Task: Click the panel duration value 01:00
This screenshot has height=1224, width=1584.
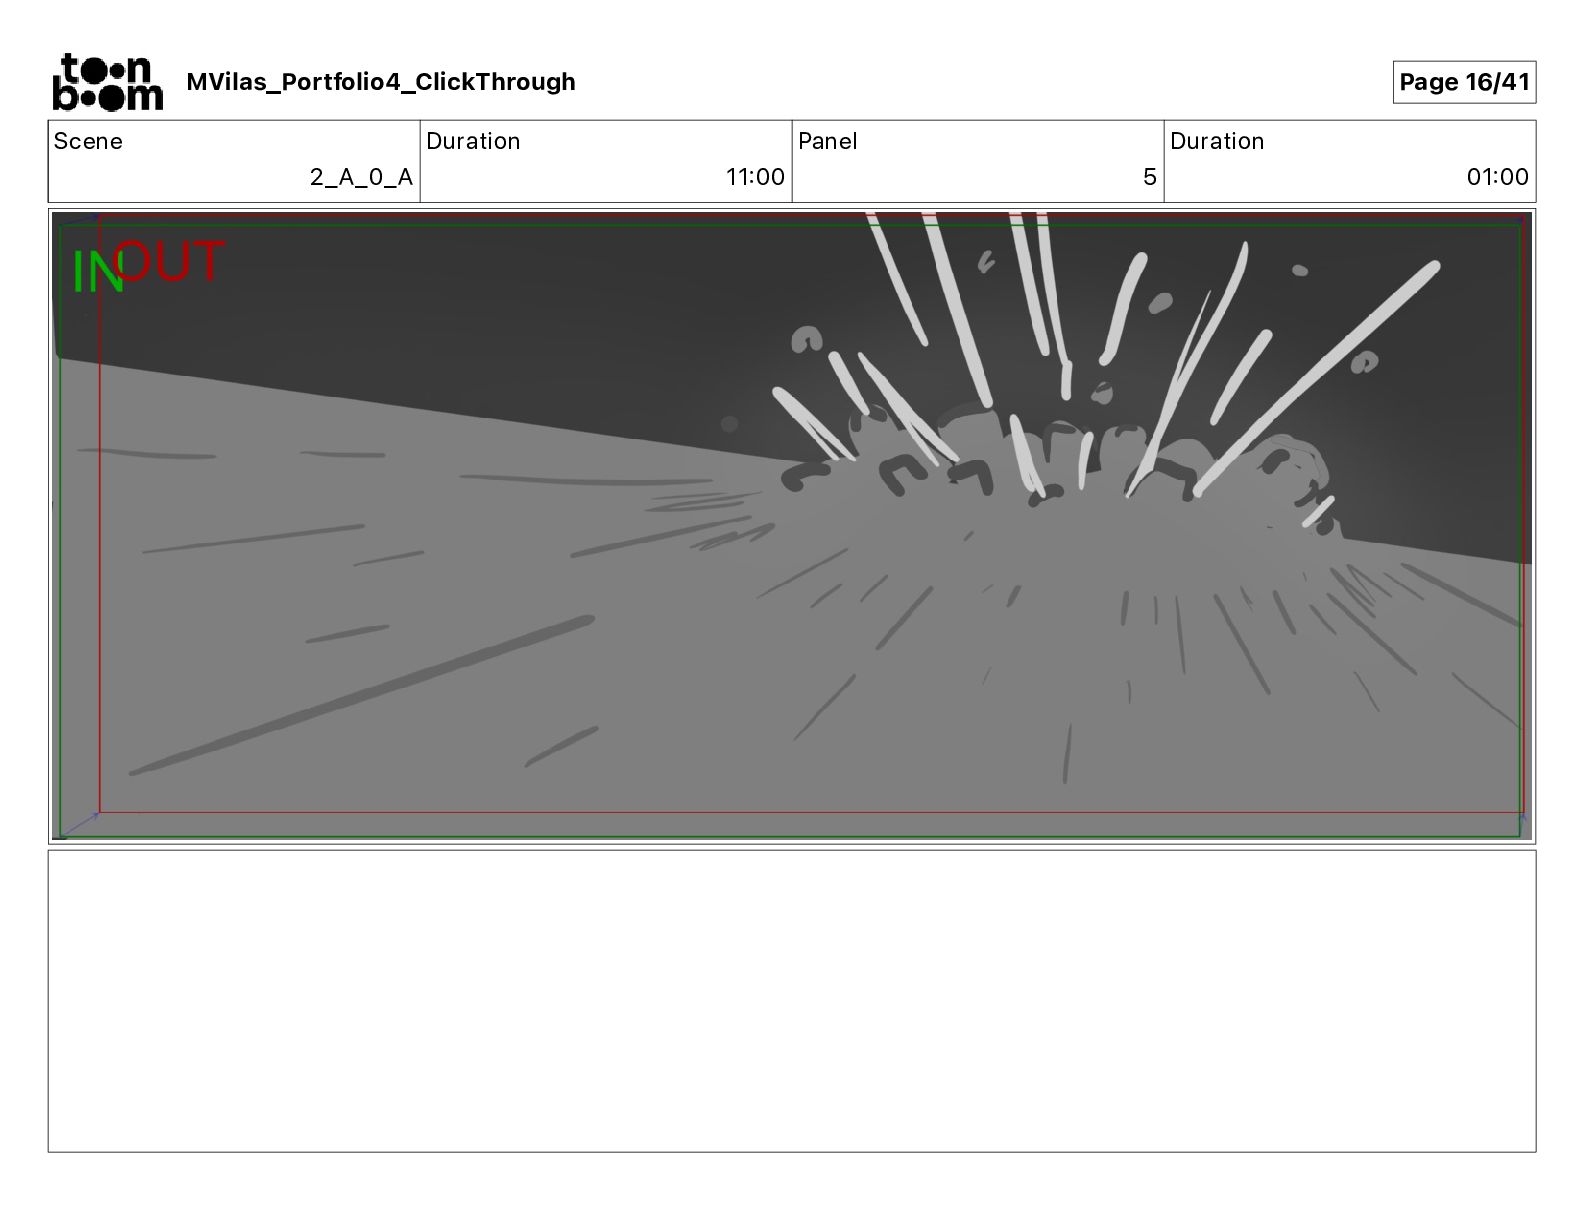Action: point(1498,177)
